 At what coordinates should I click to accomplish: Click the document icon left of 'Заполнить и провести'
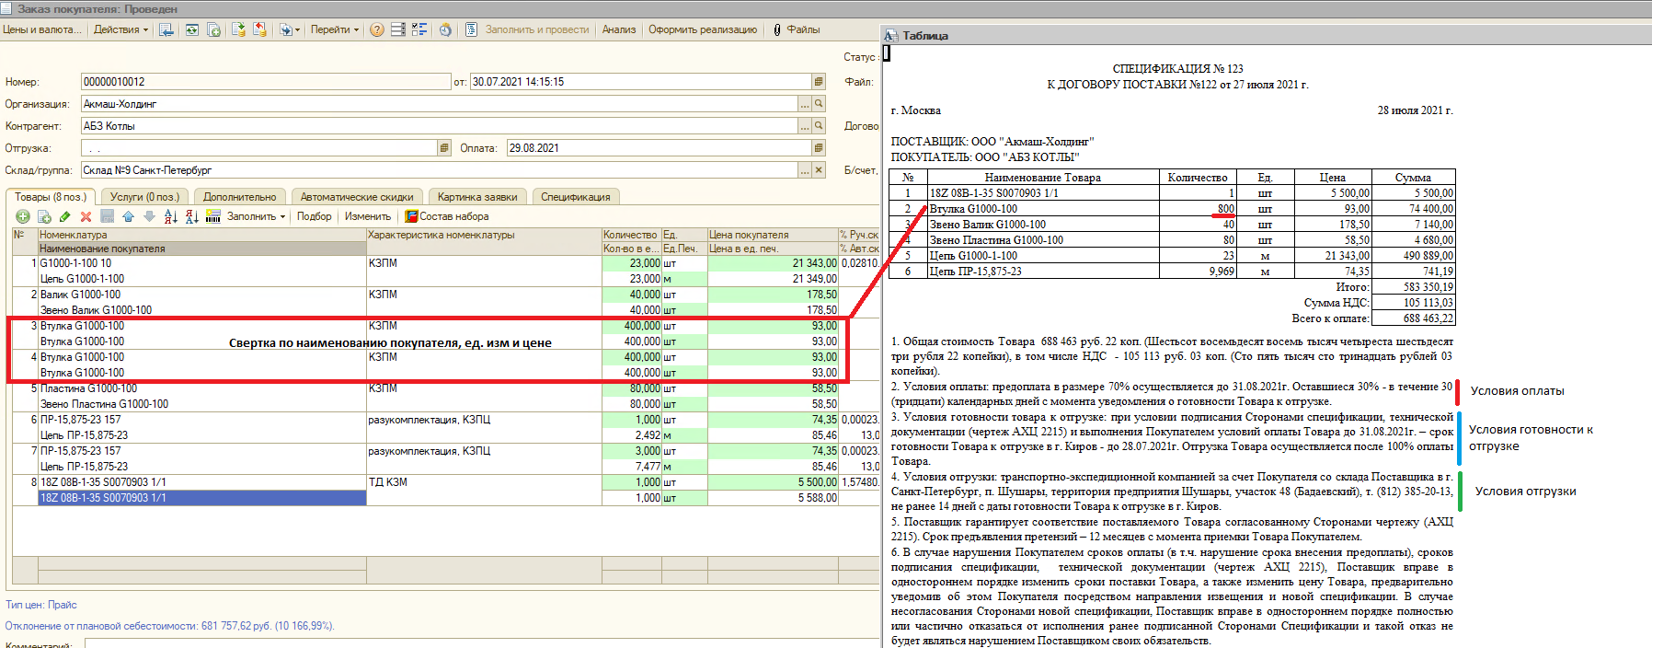[x=471, y=30]
